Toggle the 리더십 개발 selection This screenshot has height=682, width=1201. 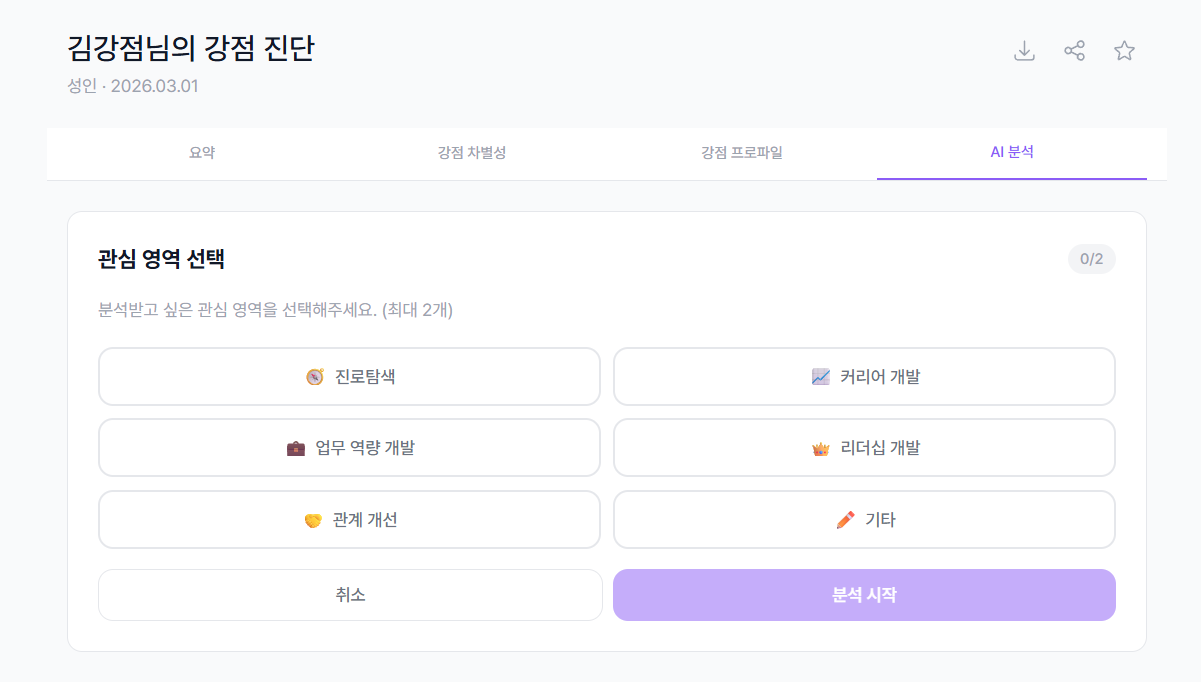point(864,447)
